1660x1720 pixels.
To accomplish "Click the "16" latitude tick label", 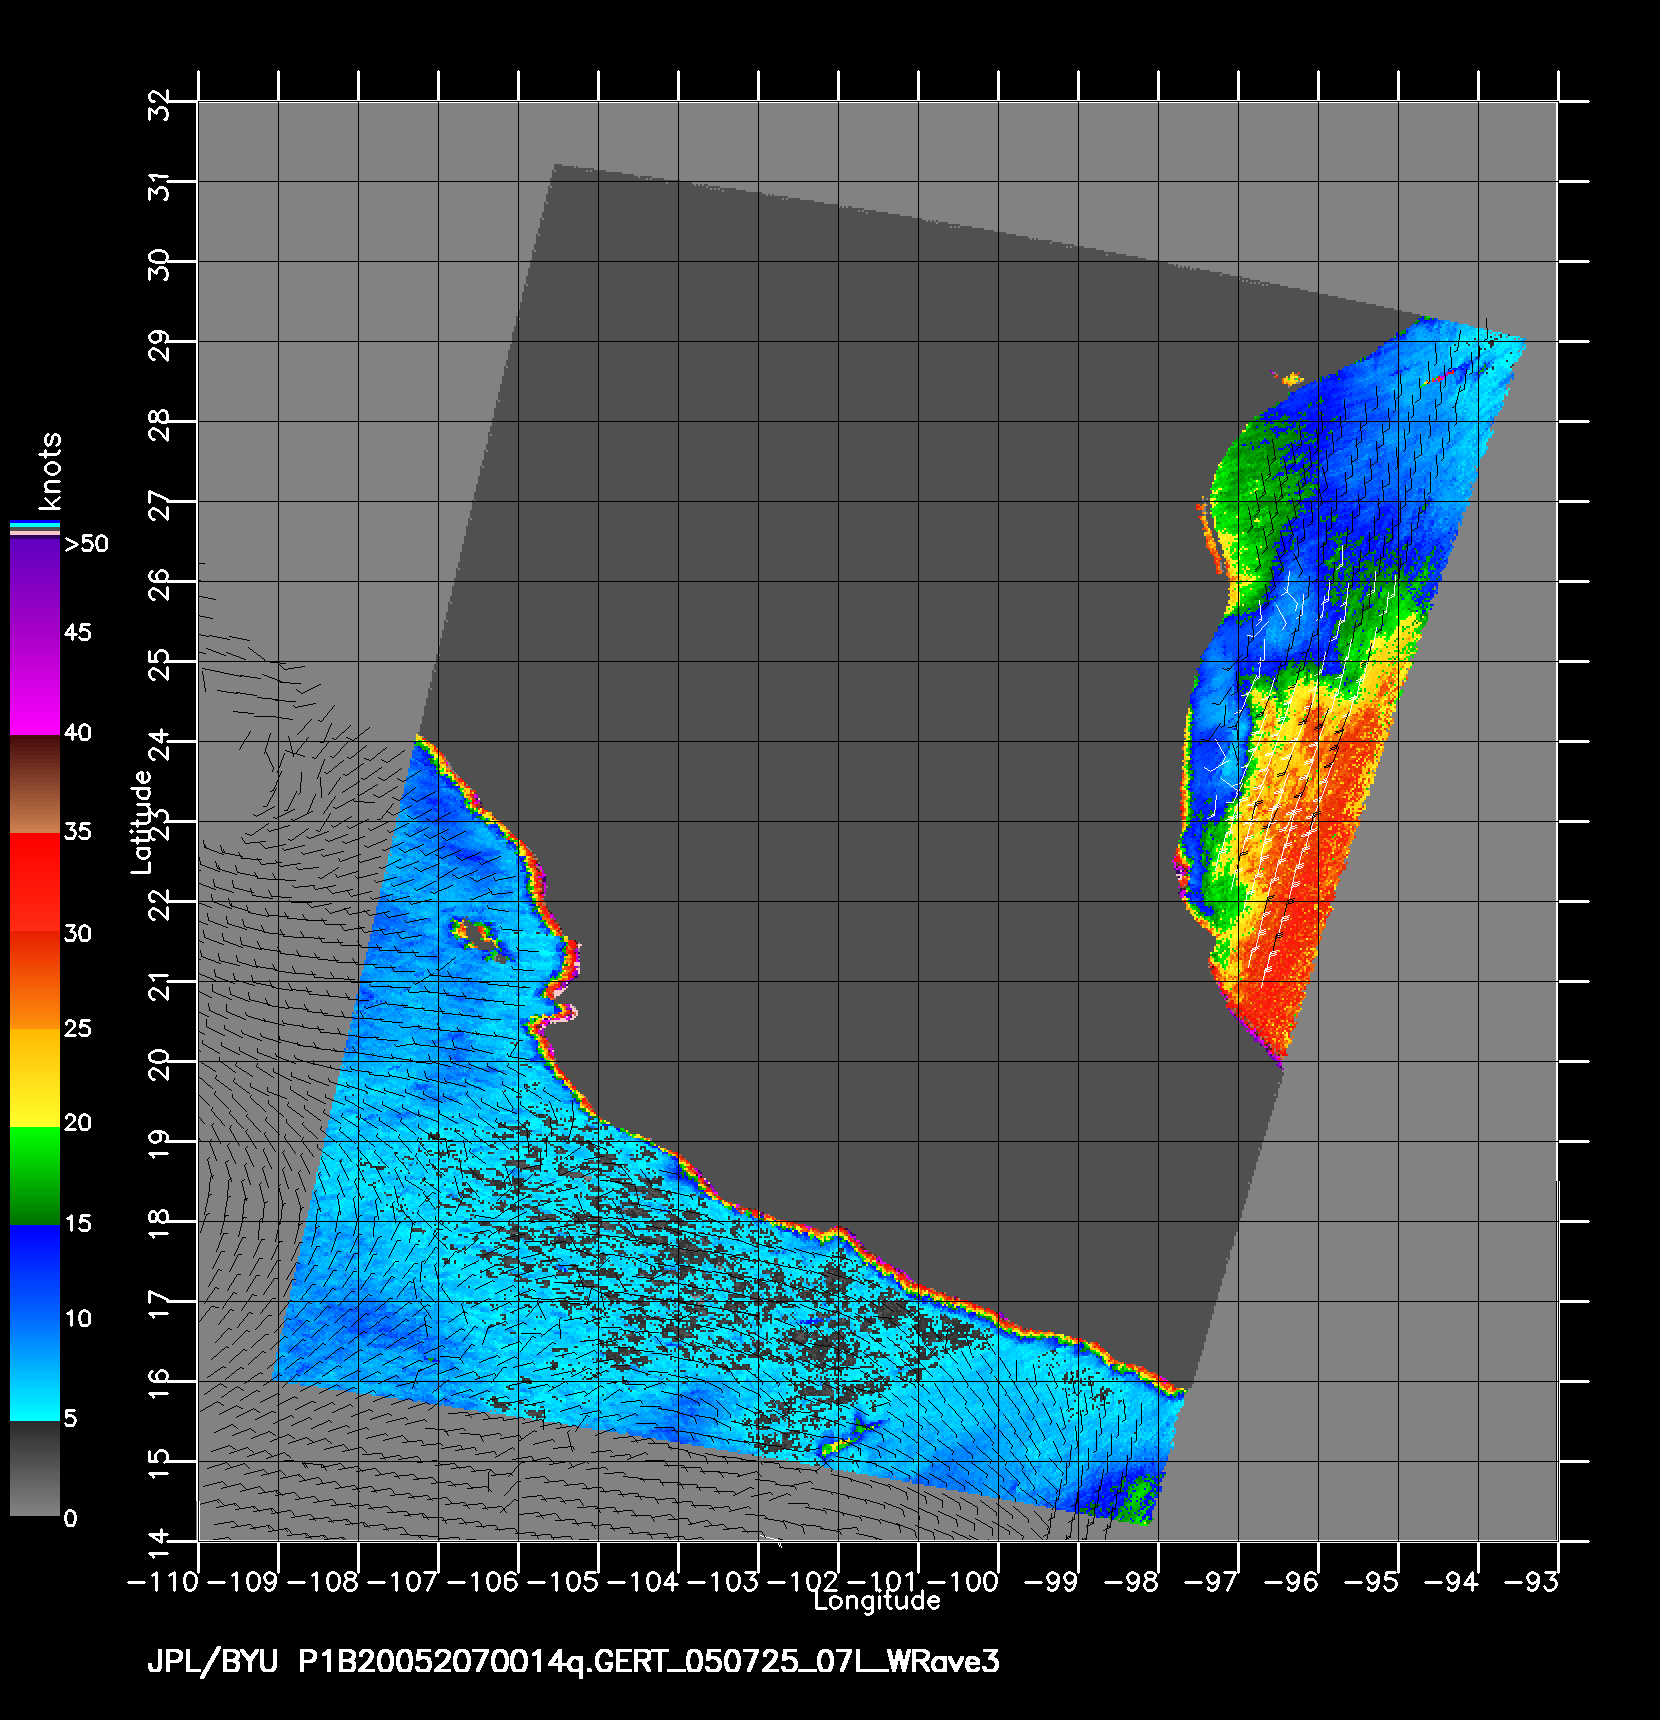I will pyautogui.click(x=159, y=1386).
